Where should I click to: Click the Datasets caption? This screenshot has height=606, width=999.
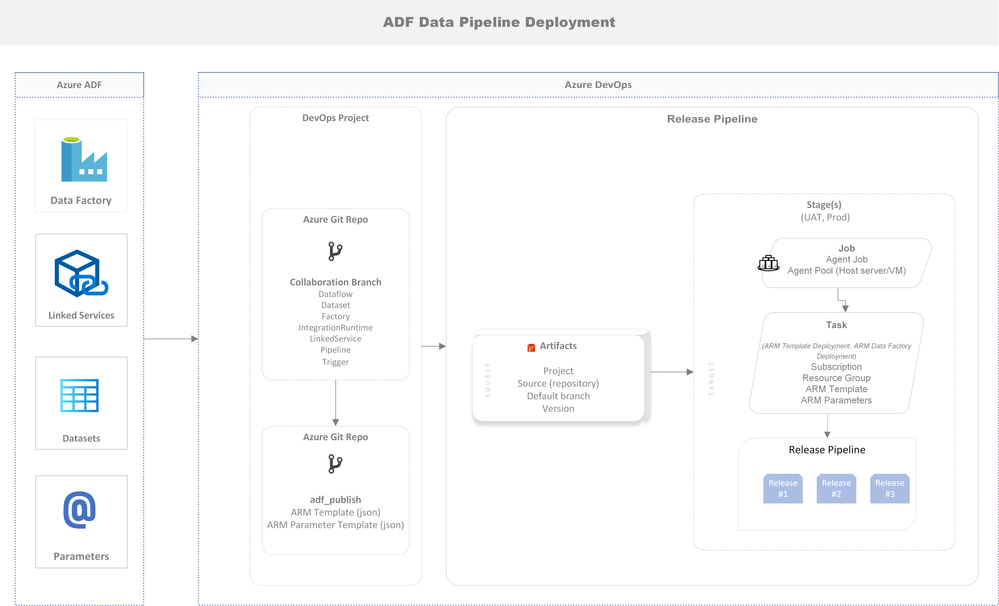tap(81, 438)
